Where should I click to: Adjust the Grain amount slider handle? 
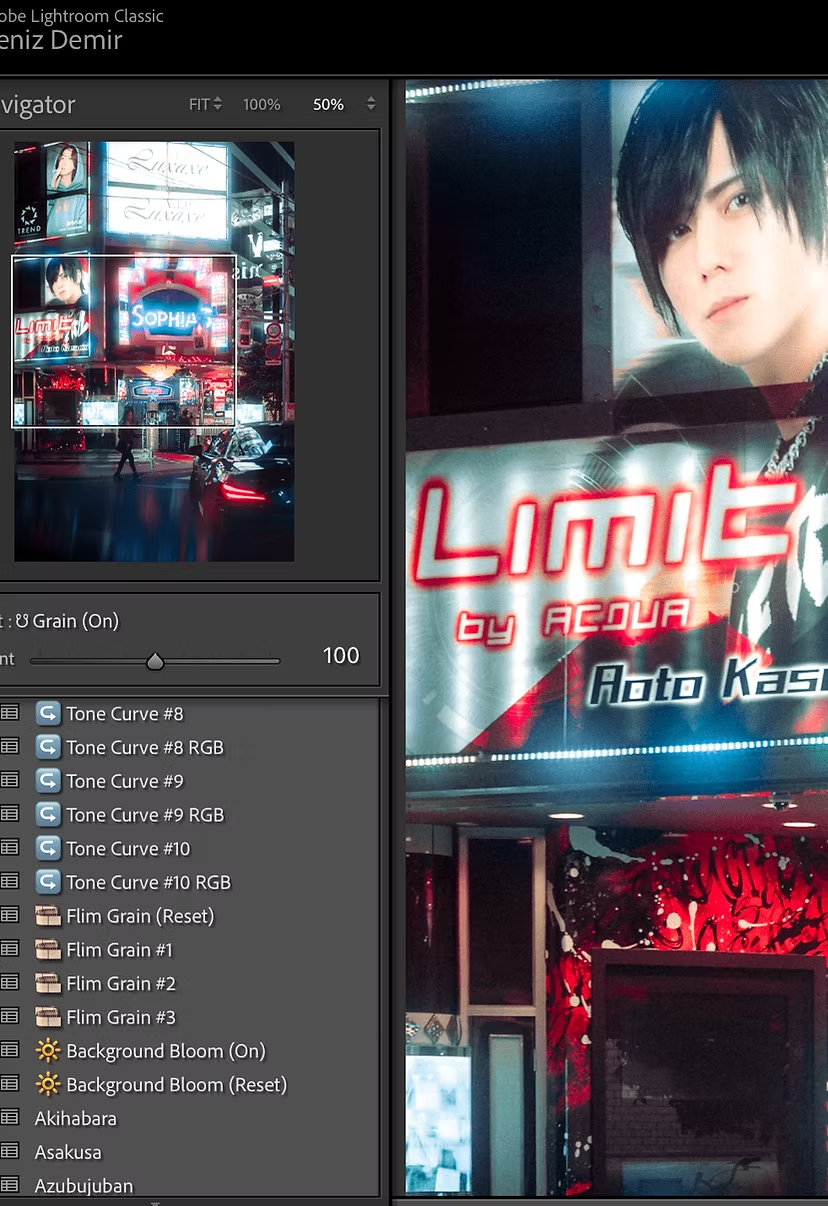click(155, 661)
